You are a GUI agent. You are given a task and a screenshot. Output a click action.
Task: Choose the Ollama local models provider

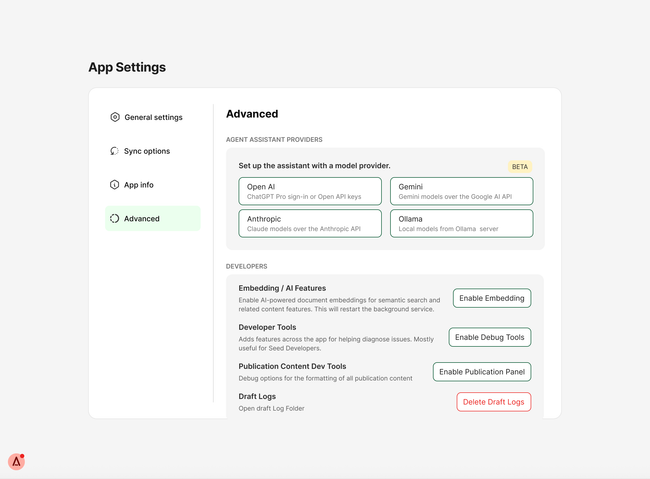pos(461,223)
